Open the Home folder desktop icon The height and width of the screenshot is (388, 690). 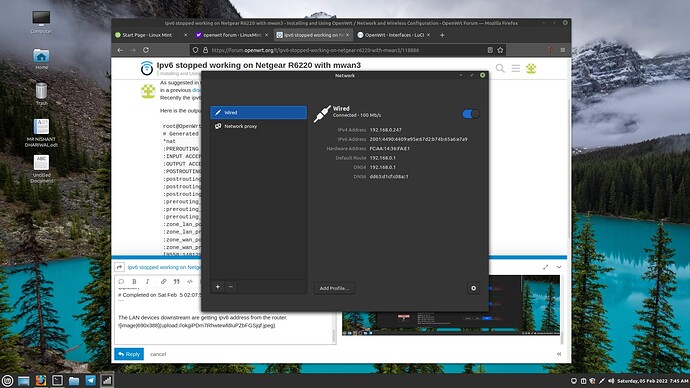(41, 59)
